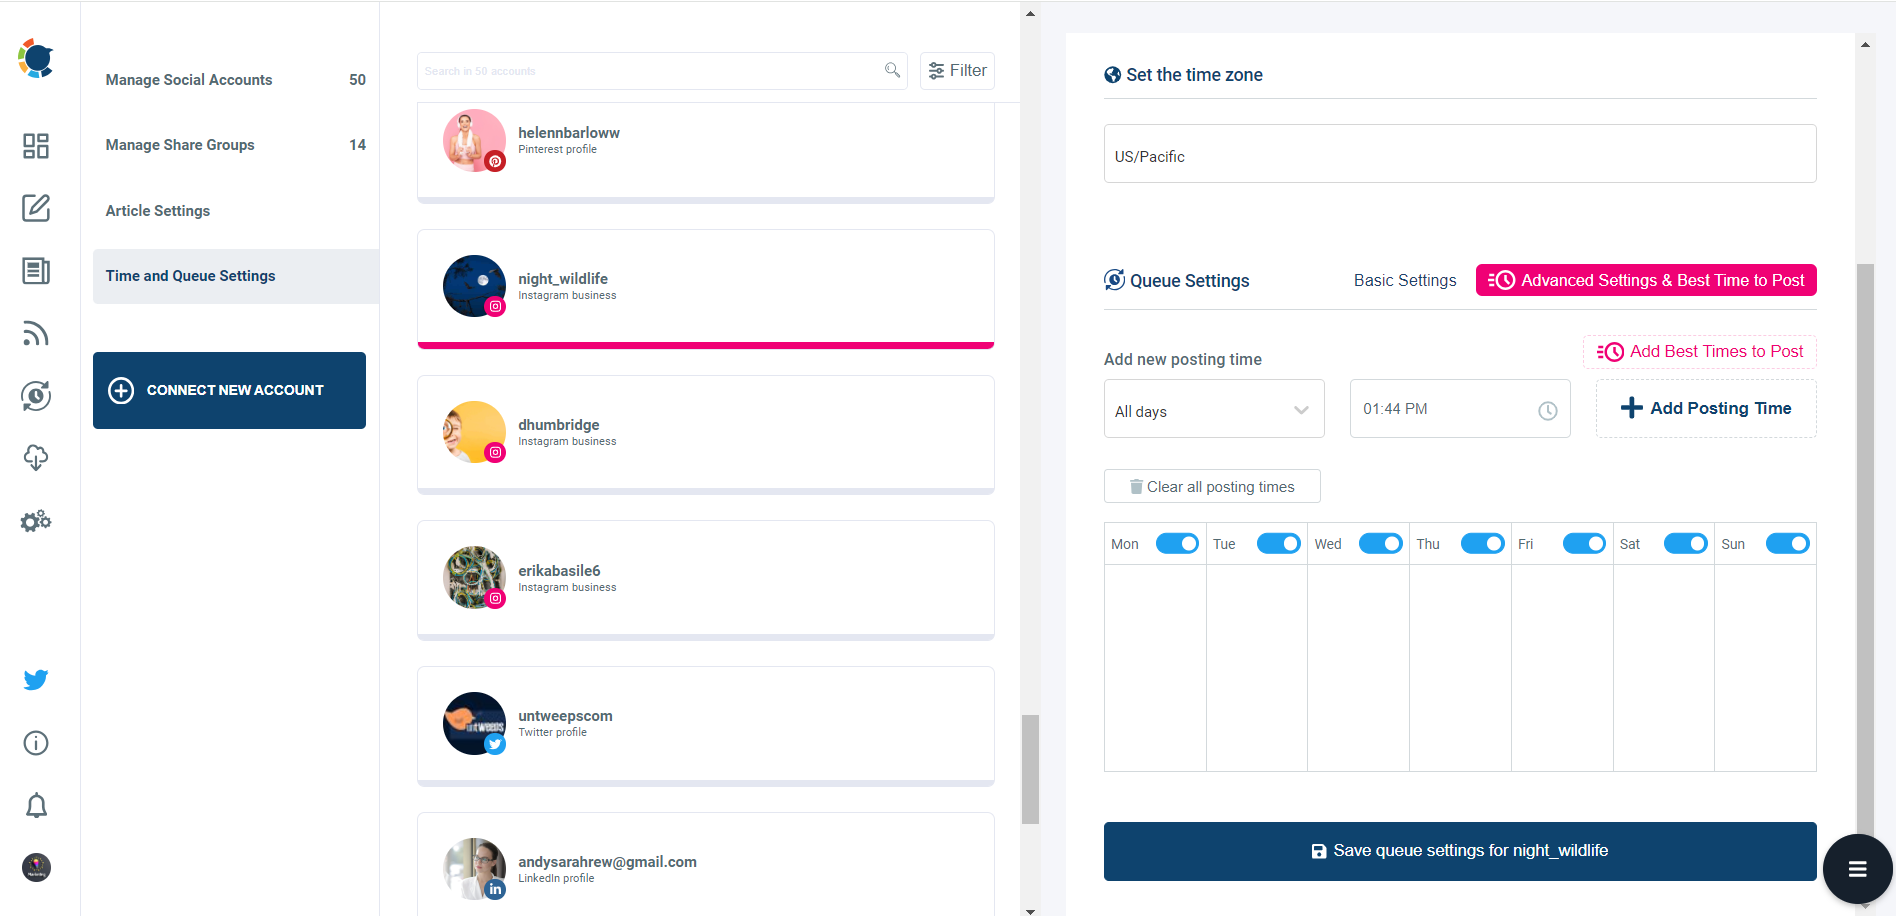Switch to Basic Settings

[x=1405, y=280]
